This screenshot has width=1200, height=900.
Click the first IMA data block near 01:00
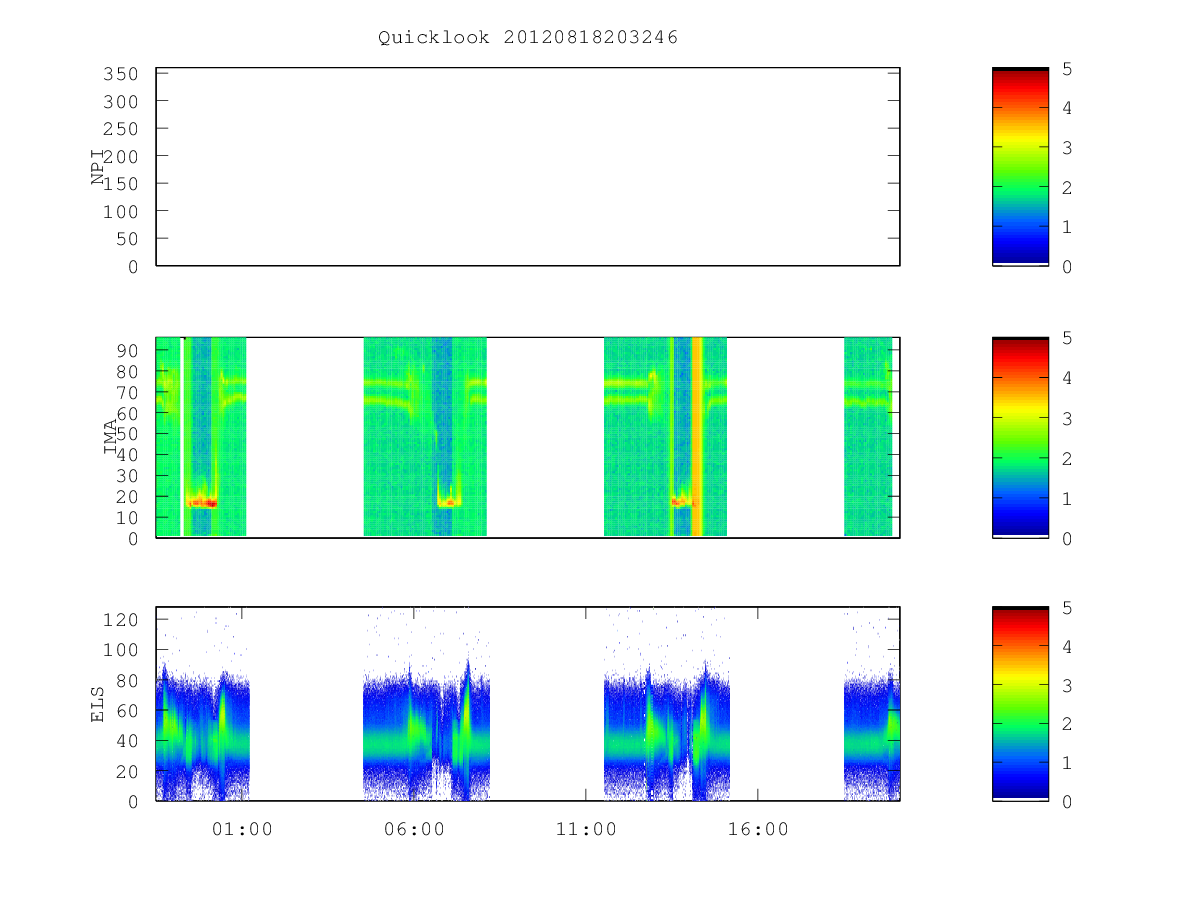click(x=201, y=437)
